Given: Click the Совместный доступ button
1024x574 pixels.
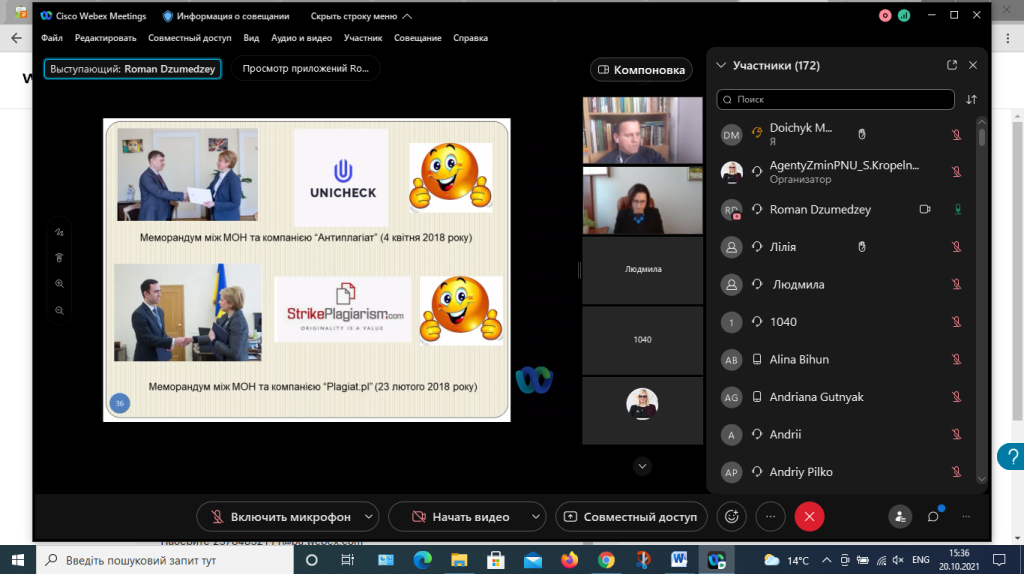Looking at the screenshot, I should pyautogui.click(x=631, y=517).
